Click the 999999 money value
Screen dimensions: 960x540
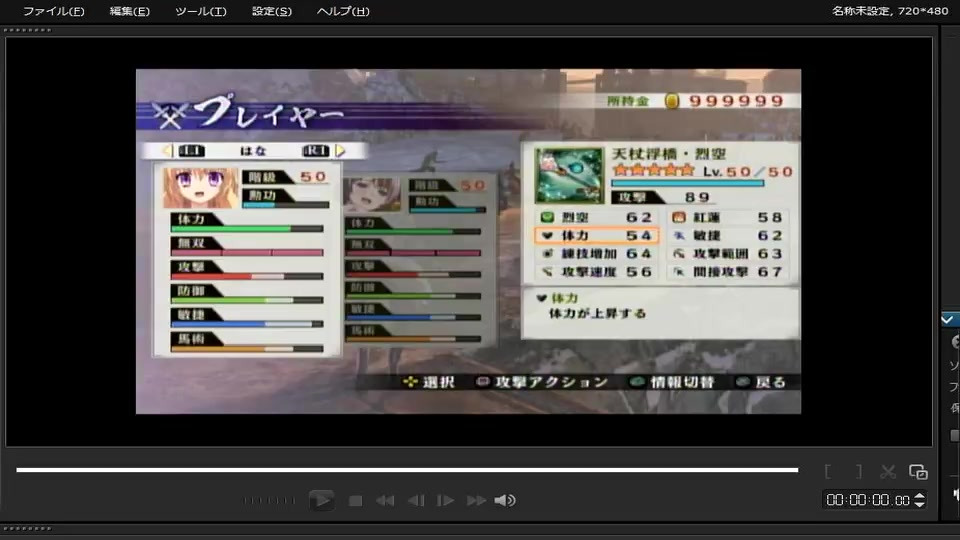click(736, 101)
